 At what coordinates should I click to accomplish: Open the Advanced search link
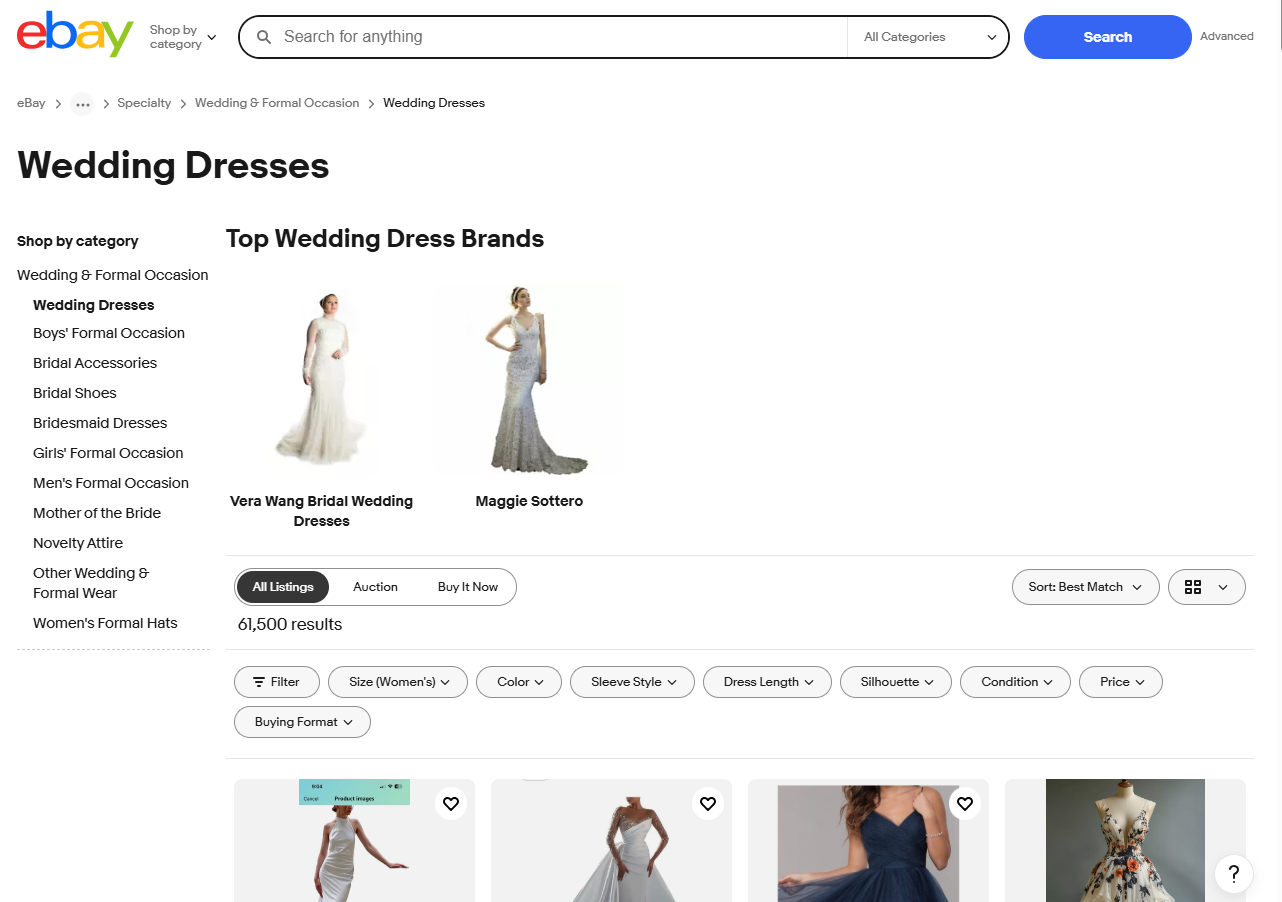coord(1226,37)
